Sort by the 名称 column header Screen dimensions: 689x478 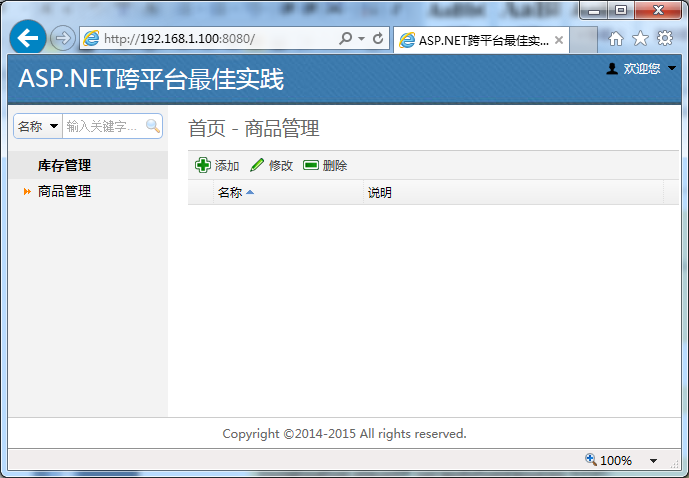(x=288, y=192)
